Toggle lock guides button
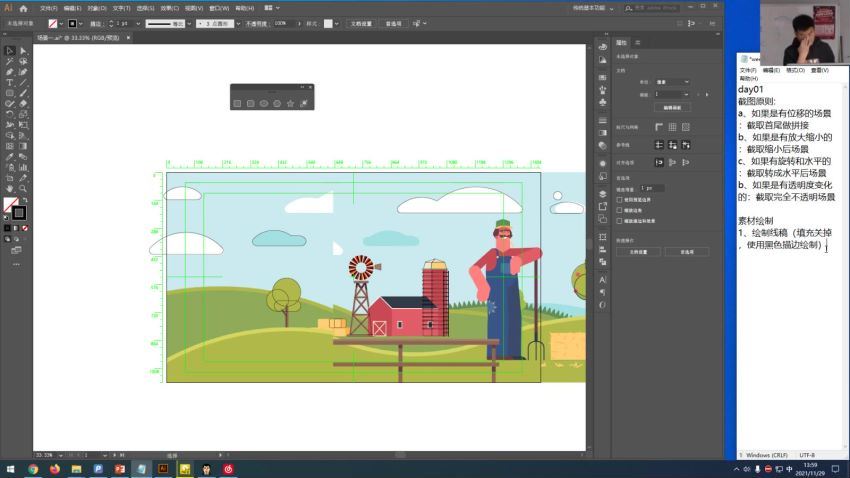 click(672, 145)
